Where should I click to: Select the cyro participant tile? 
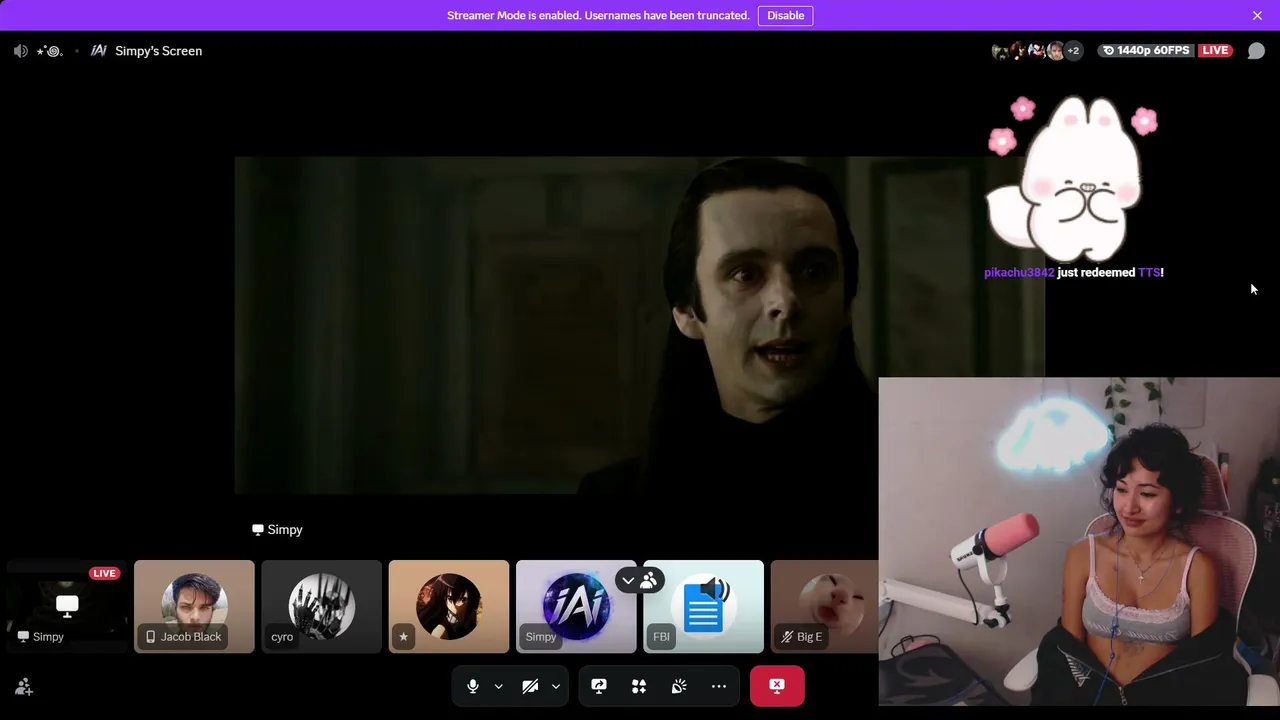(x=321, y=606)
